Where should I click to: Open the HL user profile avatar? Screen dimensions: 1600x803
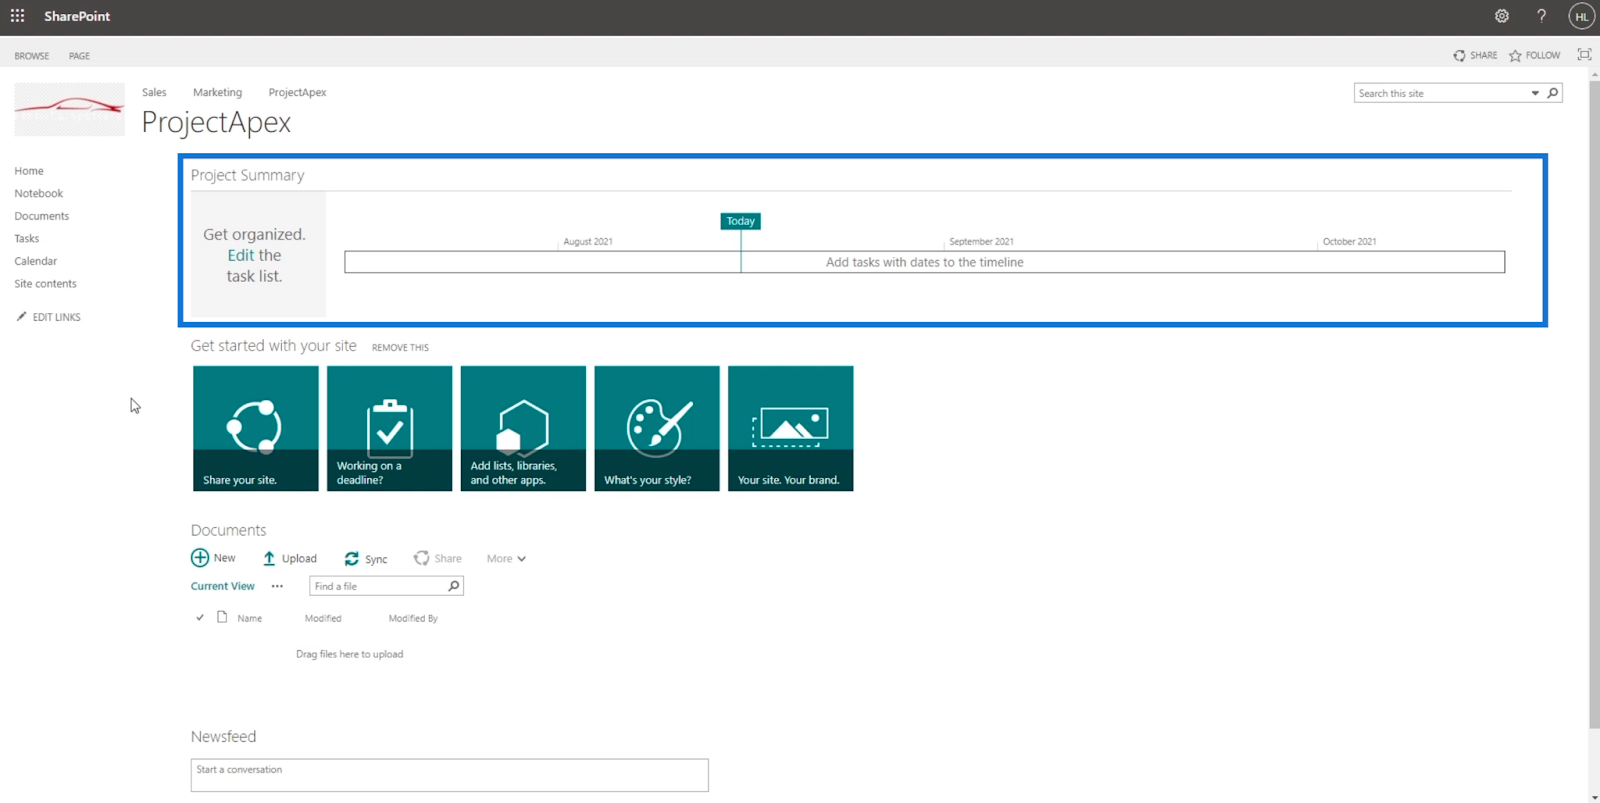pyautogui.click(x=1581, y=16)
